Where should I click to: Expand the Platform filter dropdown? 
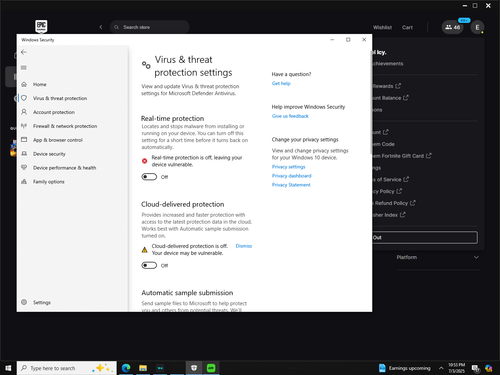click(438, 257)
